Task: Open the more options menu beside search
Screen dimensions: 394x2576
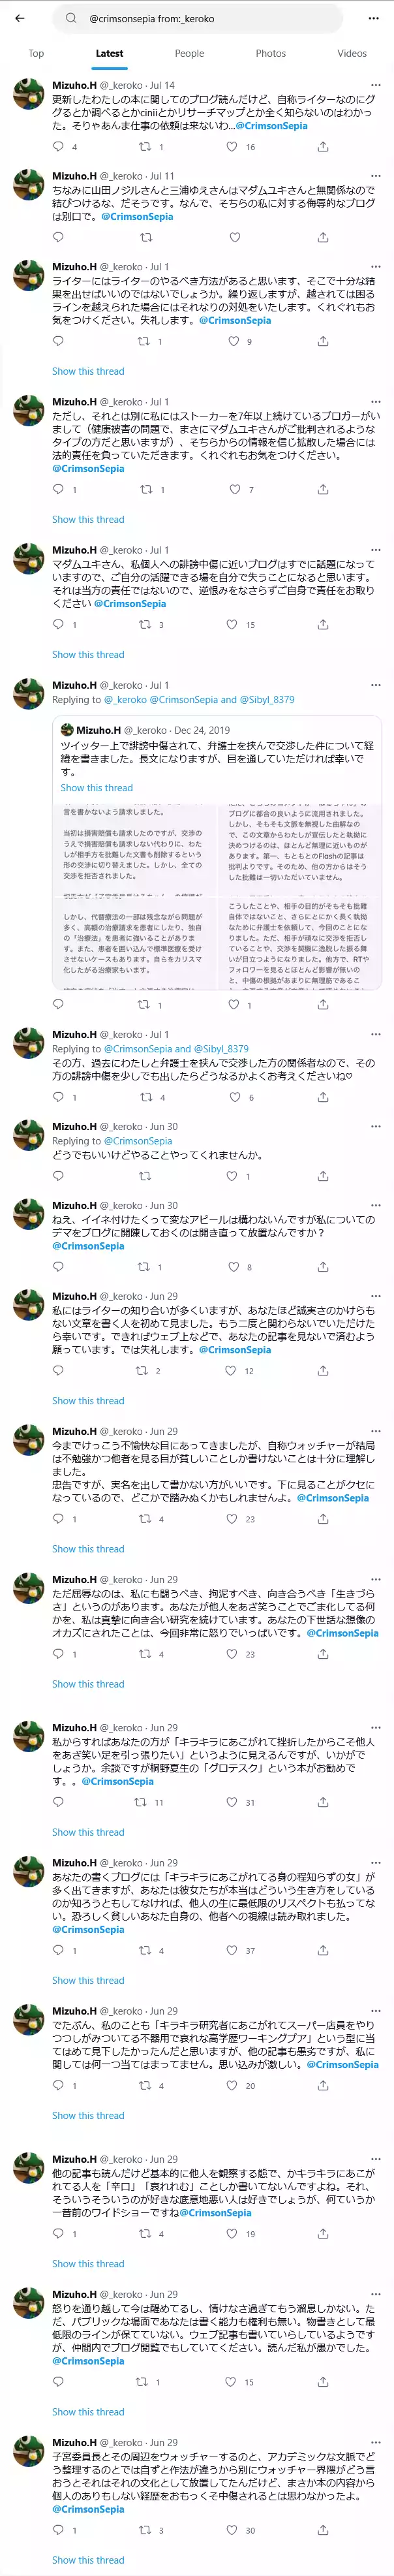Action: pos(374,18)
